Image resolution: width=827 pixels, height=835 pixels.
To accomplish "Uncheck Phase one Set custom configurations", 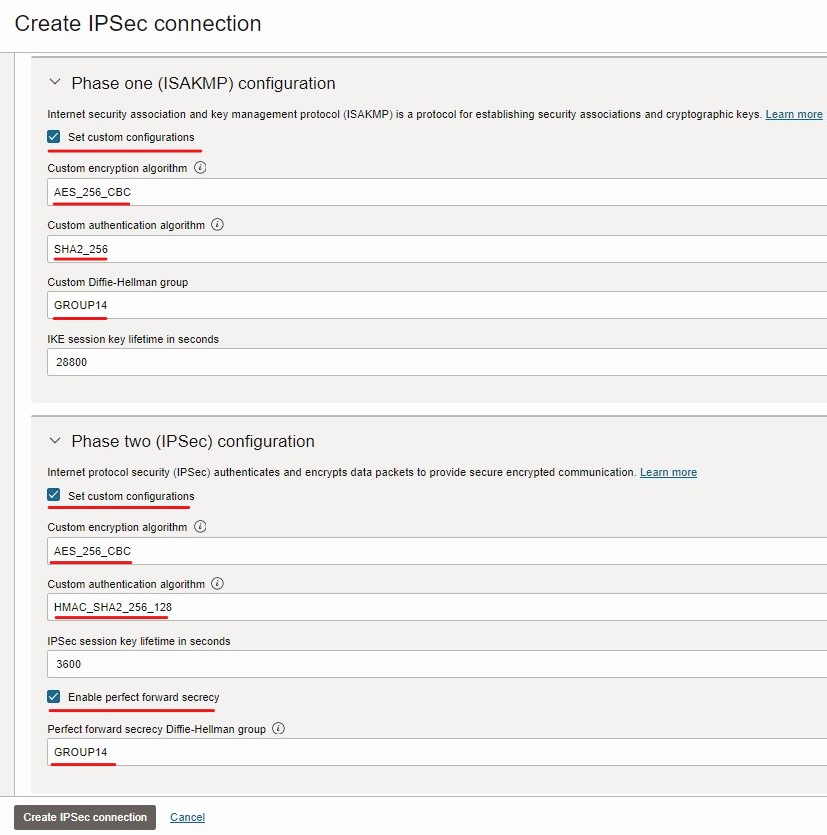I will click(x=54, y=137).
